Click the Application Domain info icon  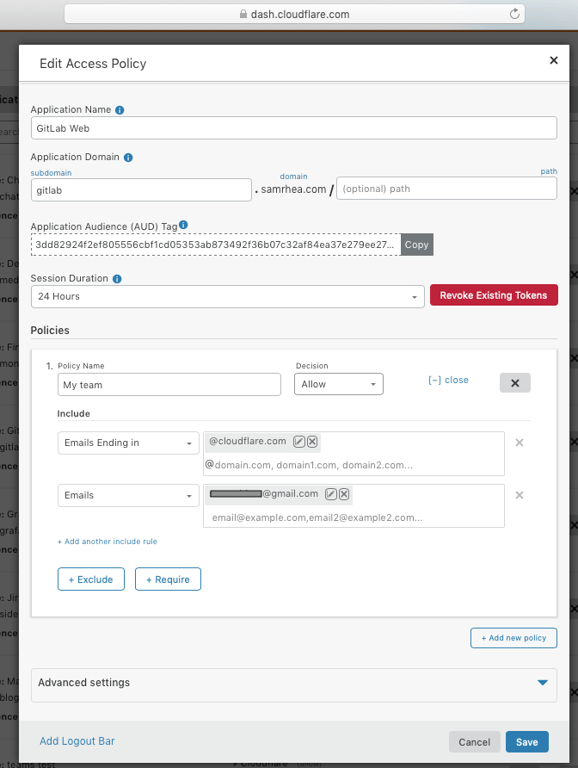tap(128, 158)
